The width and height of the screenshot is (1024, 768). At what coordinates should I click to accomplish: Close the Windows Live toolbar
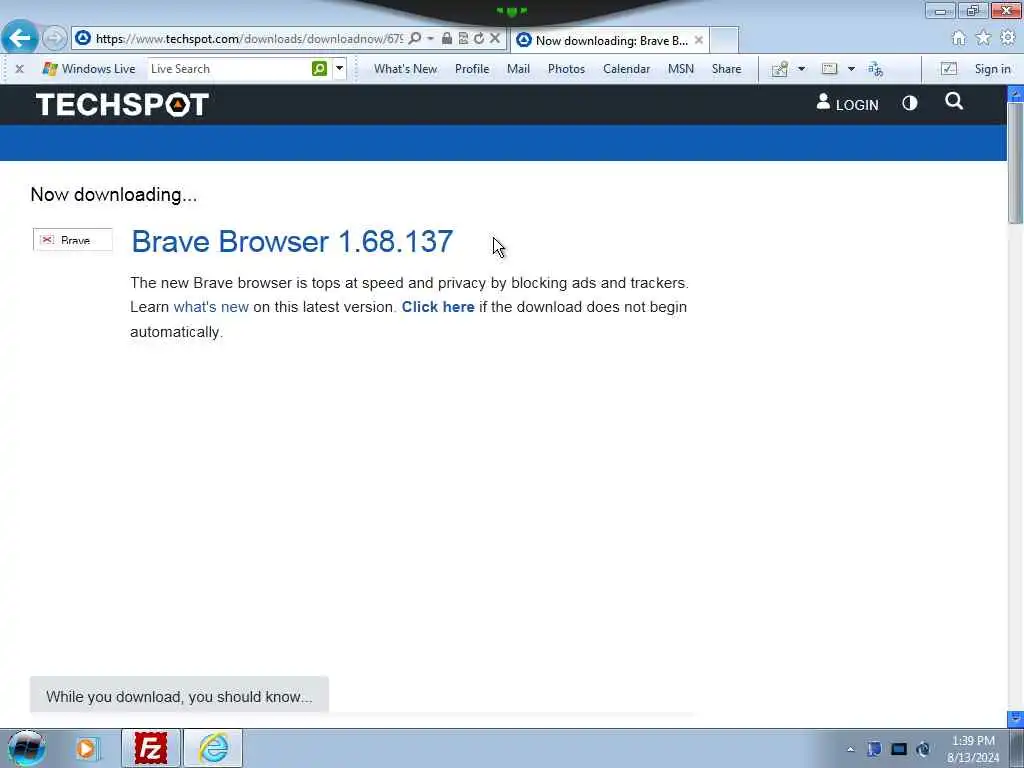(20, 69)
